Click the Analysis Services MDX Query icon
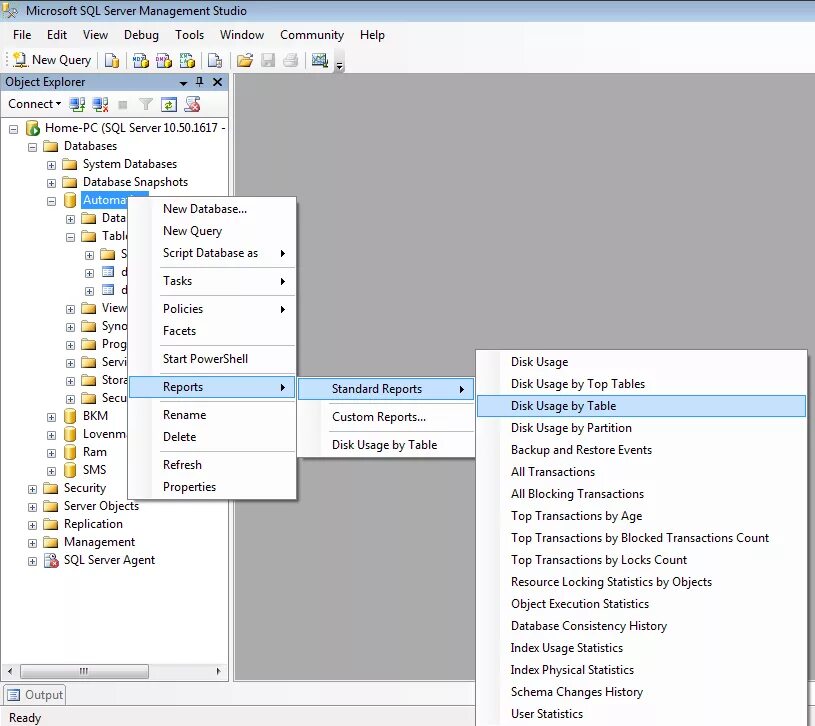 pyautogui.click(x=140, y=60)
